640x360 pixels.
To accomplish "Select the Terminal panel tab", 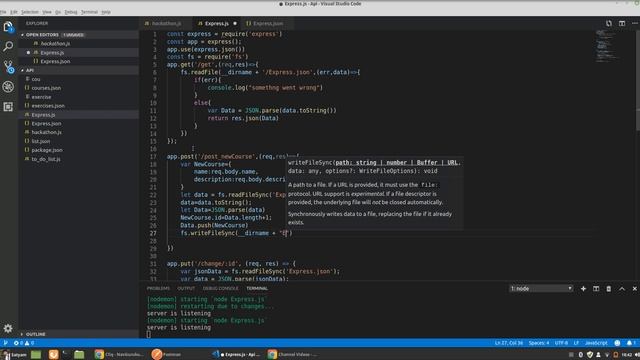I will click(x=257, y=289).
